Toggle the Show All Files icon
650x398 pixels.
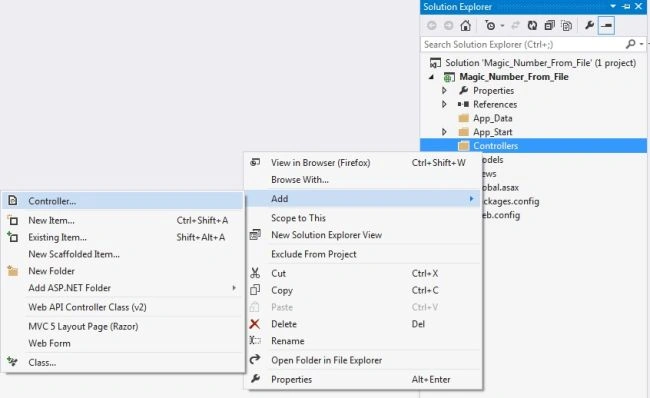[x=566, y=26]
